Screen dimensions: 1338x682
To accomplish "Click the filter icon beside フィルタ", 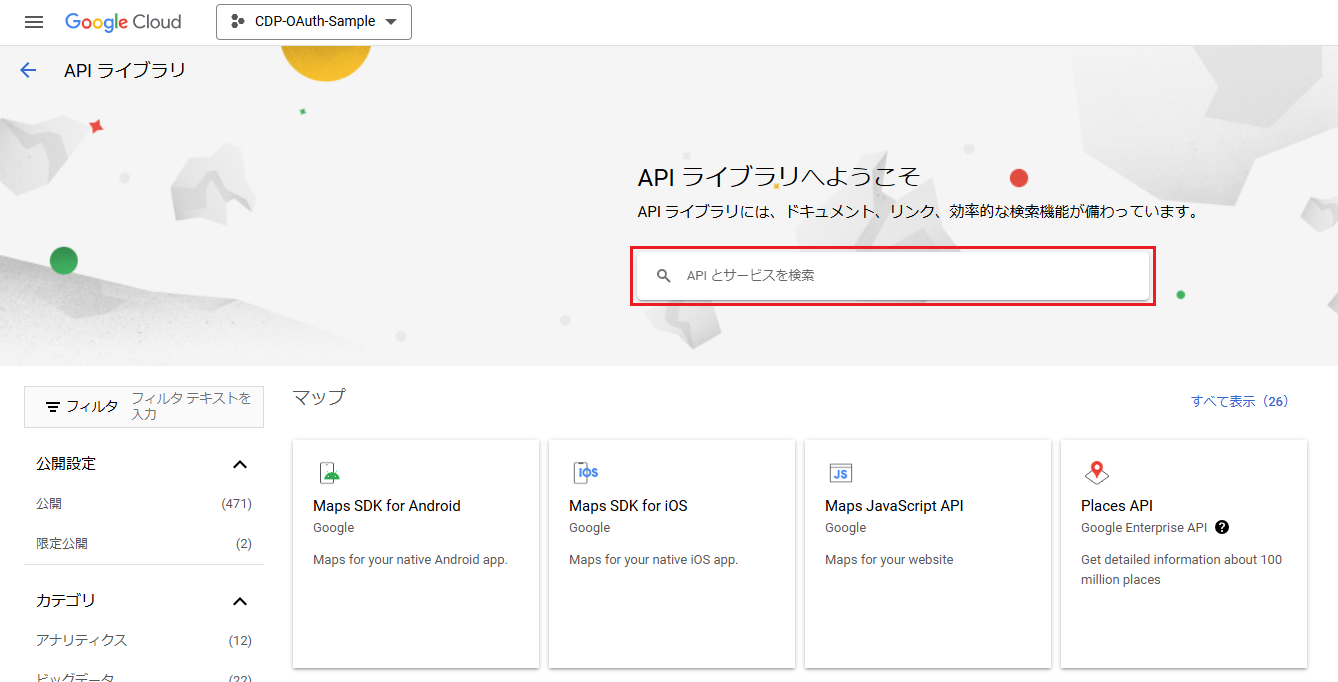I will pos(53,407).
